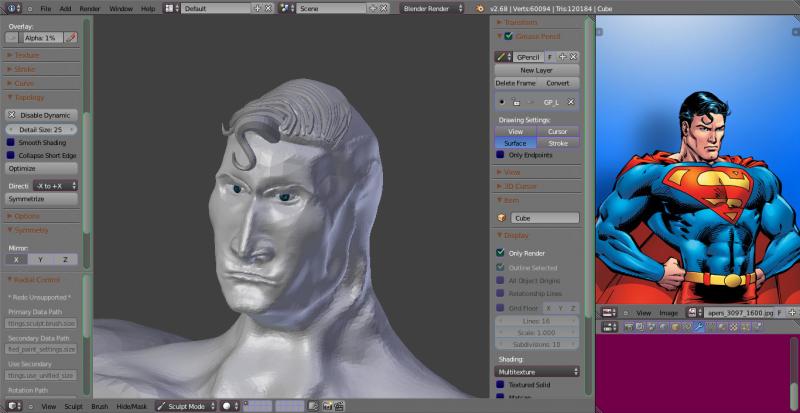Enable the Textured Solid checkbox
Screen dimensions: 800x413
[x=501, y=384]
